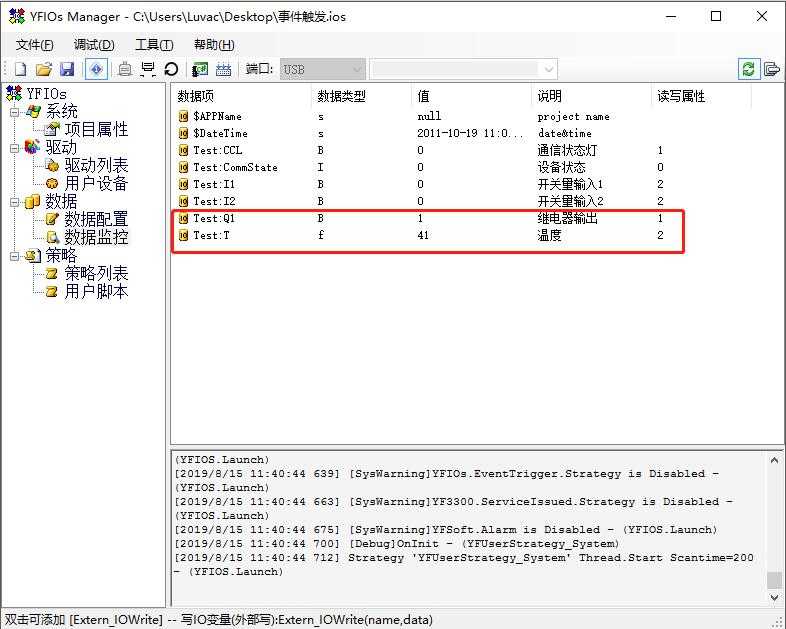The image size is (786, 629).
Task: Open the USB port dropdown
Action: click(322, 69)
